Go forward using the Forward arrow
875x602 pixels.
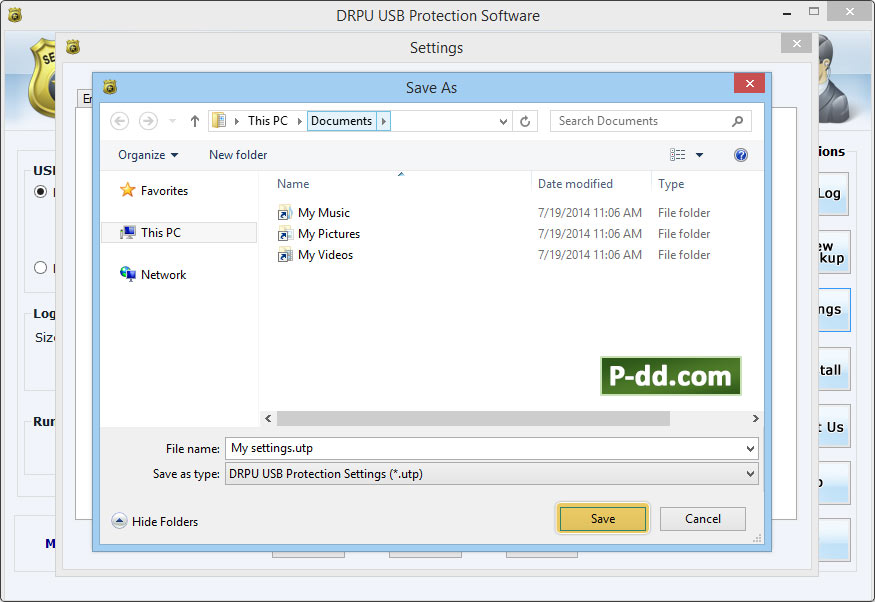click(x=148, y=121)
